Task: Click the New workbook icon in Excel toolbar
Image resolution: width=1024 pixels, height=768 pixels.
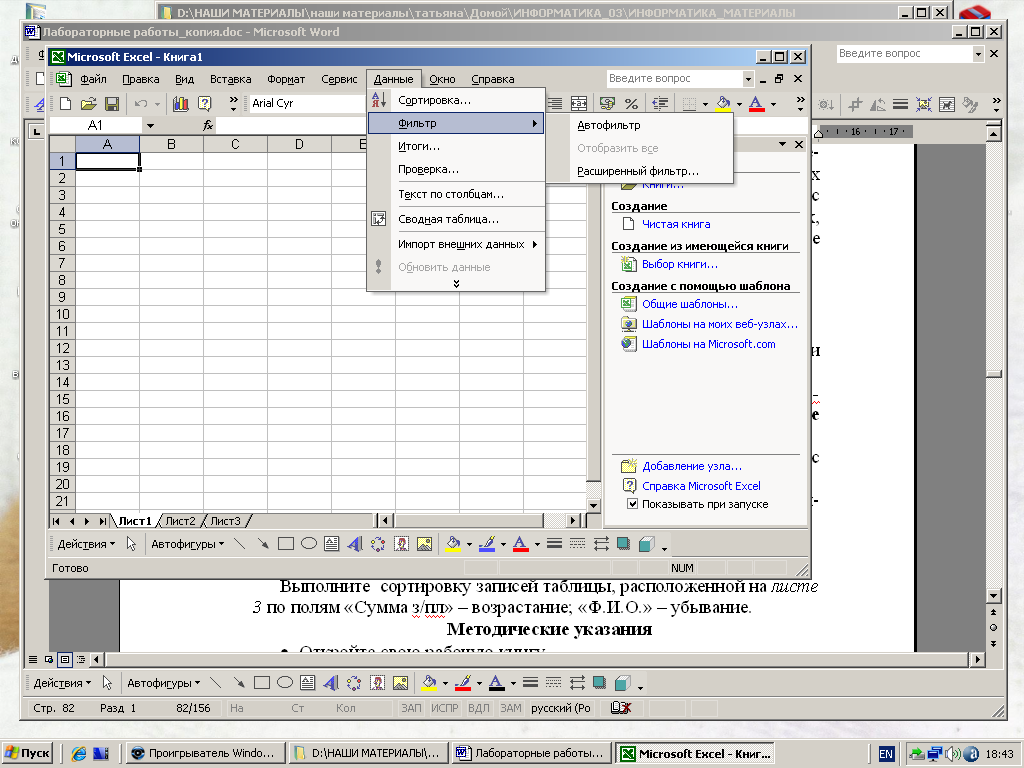Action: point(65,103)
